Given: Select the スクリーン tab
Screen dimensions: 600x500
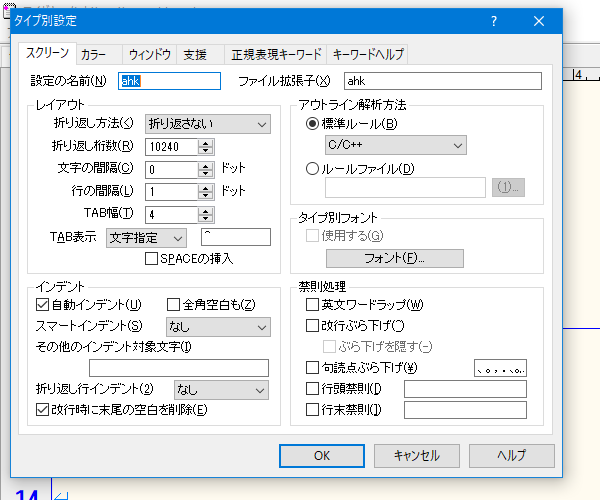Looking at the screenshot, I should coord(47,53).
